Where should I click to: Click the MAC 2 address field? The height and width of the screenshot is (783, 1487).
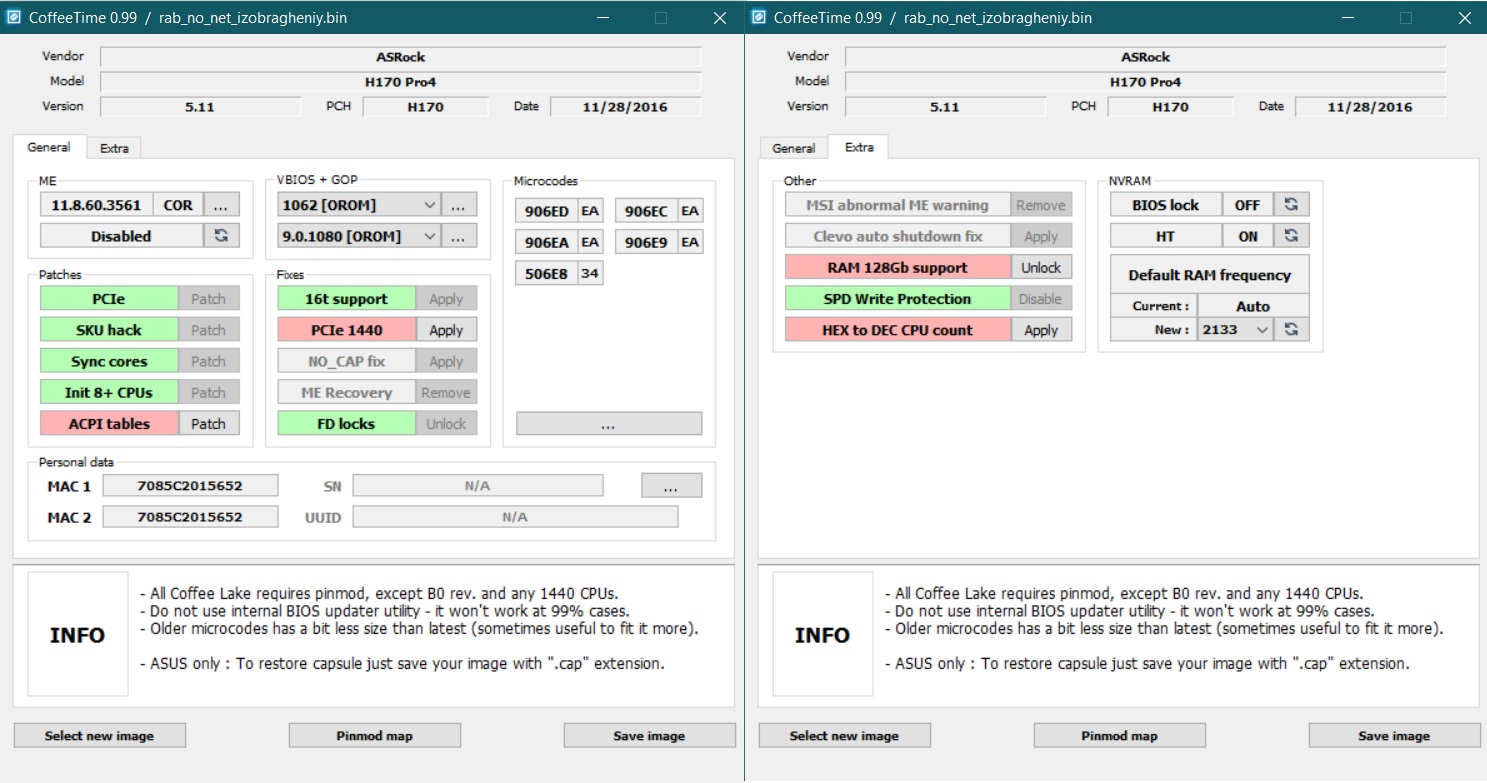coord(190,517)
